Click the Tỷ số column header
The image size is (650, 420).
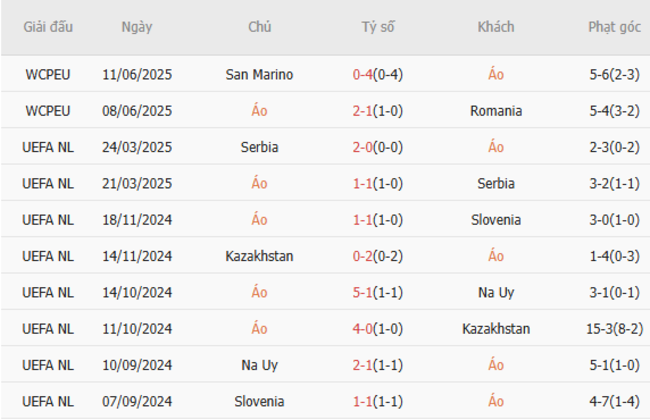pyautogui.click(x=378, y=27)
